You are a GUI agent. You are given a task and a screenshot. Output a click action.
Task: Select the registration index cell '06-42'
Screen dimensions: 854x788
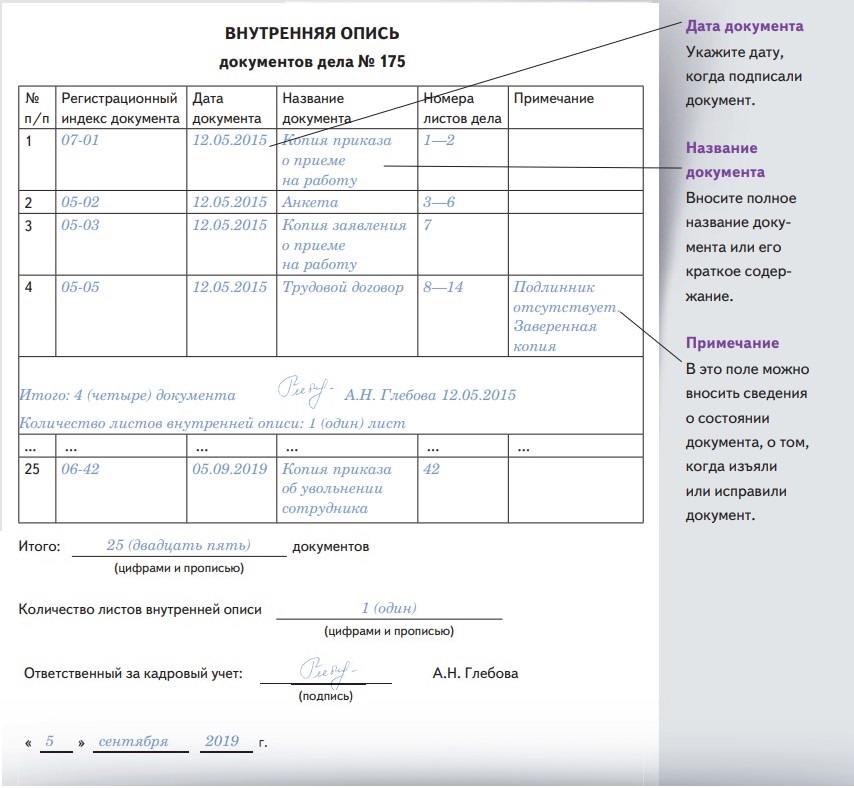(x=81, y=469)
